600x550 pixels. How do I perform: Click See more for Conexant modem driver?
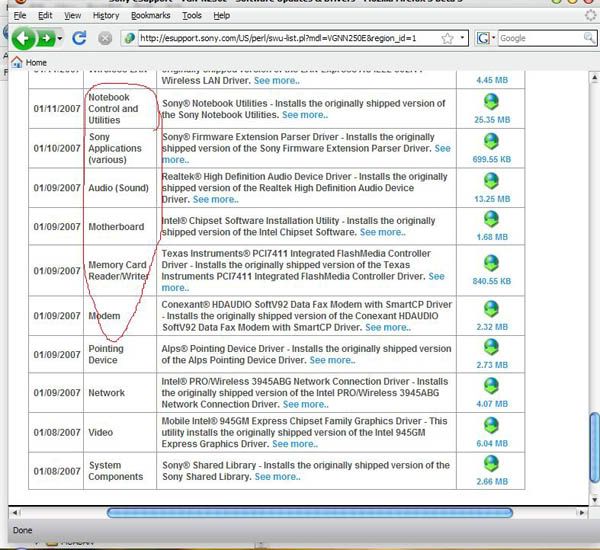click(x=388, y=328)
